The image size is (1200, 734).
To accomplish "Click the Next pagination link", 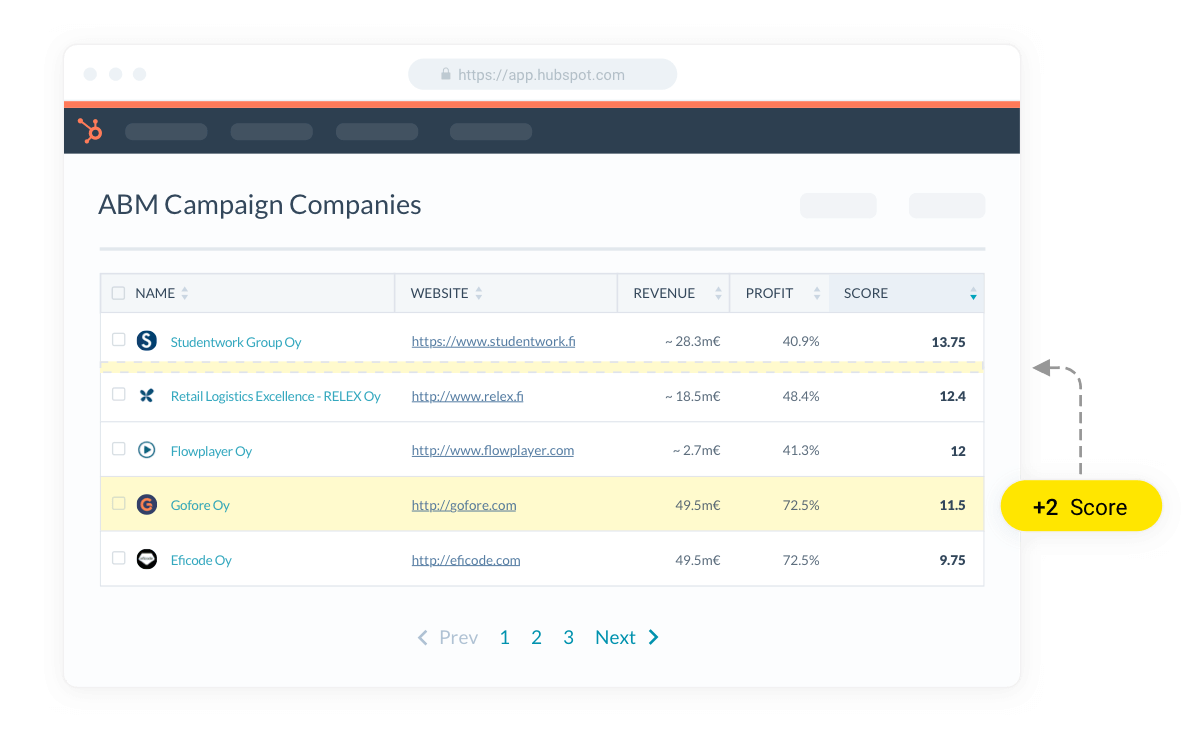I will 615,638.
